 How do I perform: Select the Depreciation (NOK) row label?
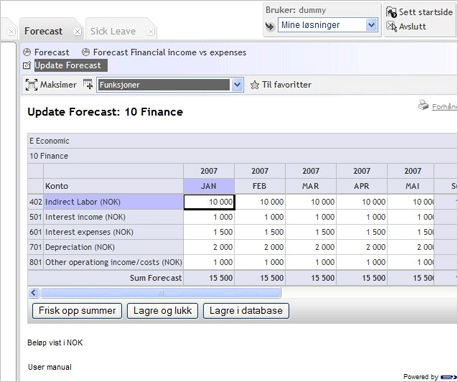click(x=113, y=247)
